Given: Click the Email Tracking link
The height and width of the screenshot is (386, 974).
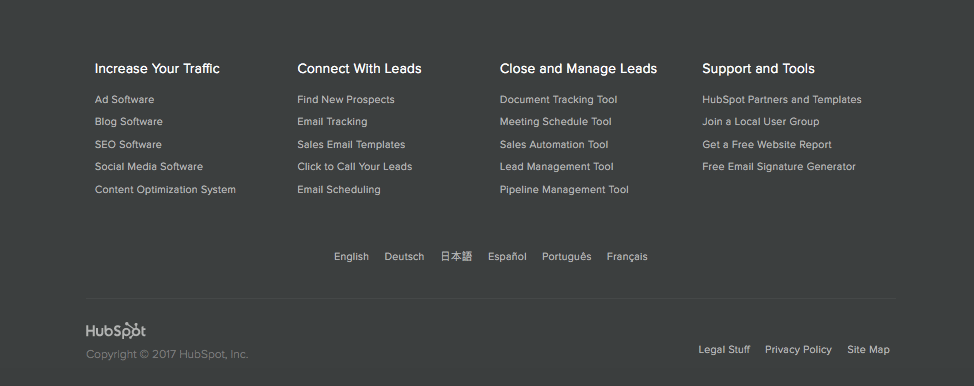Looking at the screenshot, I should [x=332, y=122].
